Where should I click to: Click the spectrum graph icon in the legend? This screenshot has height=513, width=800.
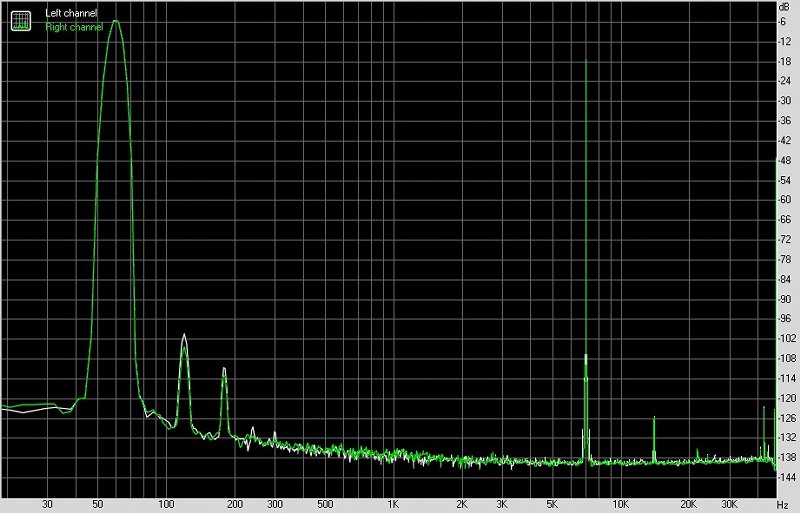pos(19,20)
